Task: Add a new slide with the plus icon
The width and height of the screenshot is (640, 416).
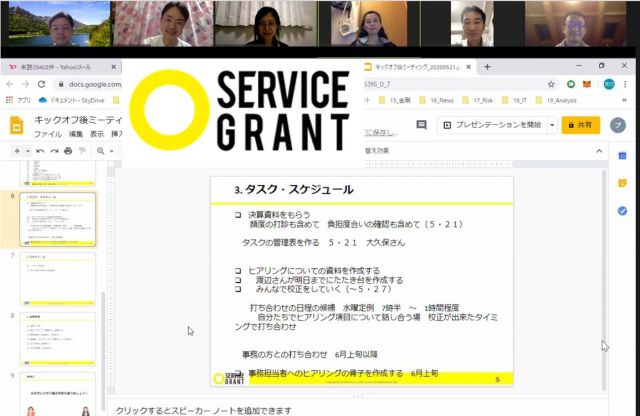Action: click(x=17, y=151)
